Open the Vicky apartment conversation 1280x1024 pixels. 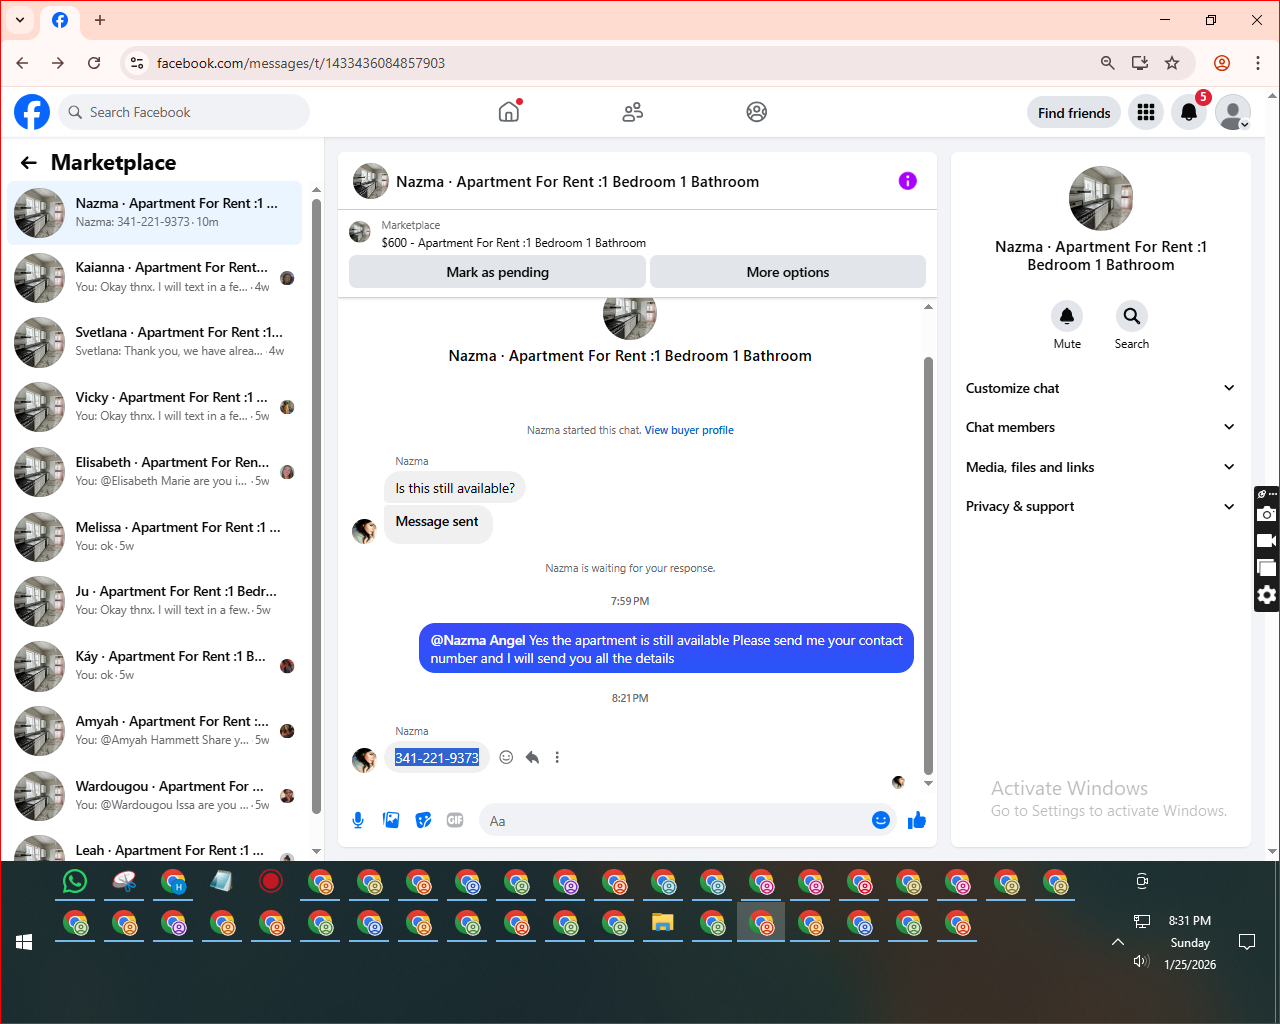[x=155, y=407]
